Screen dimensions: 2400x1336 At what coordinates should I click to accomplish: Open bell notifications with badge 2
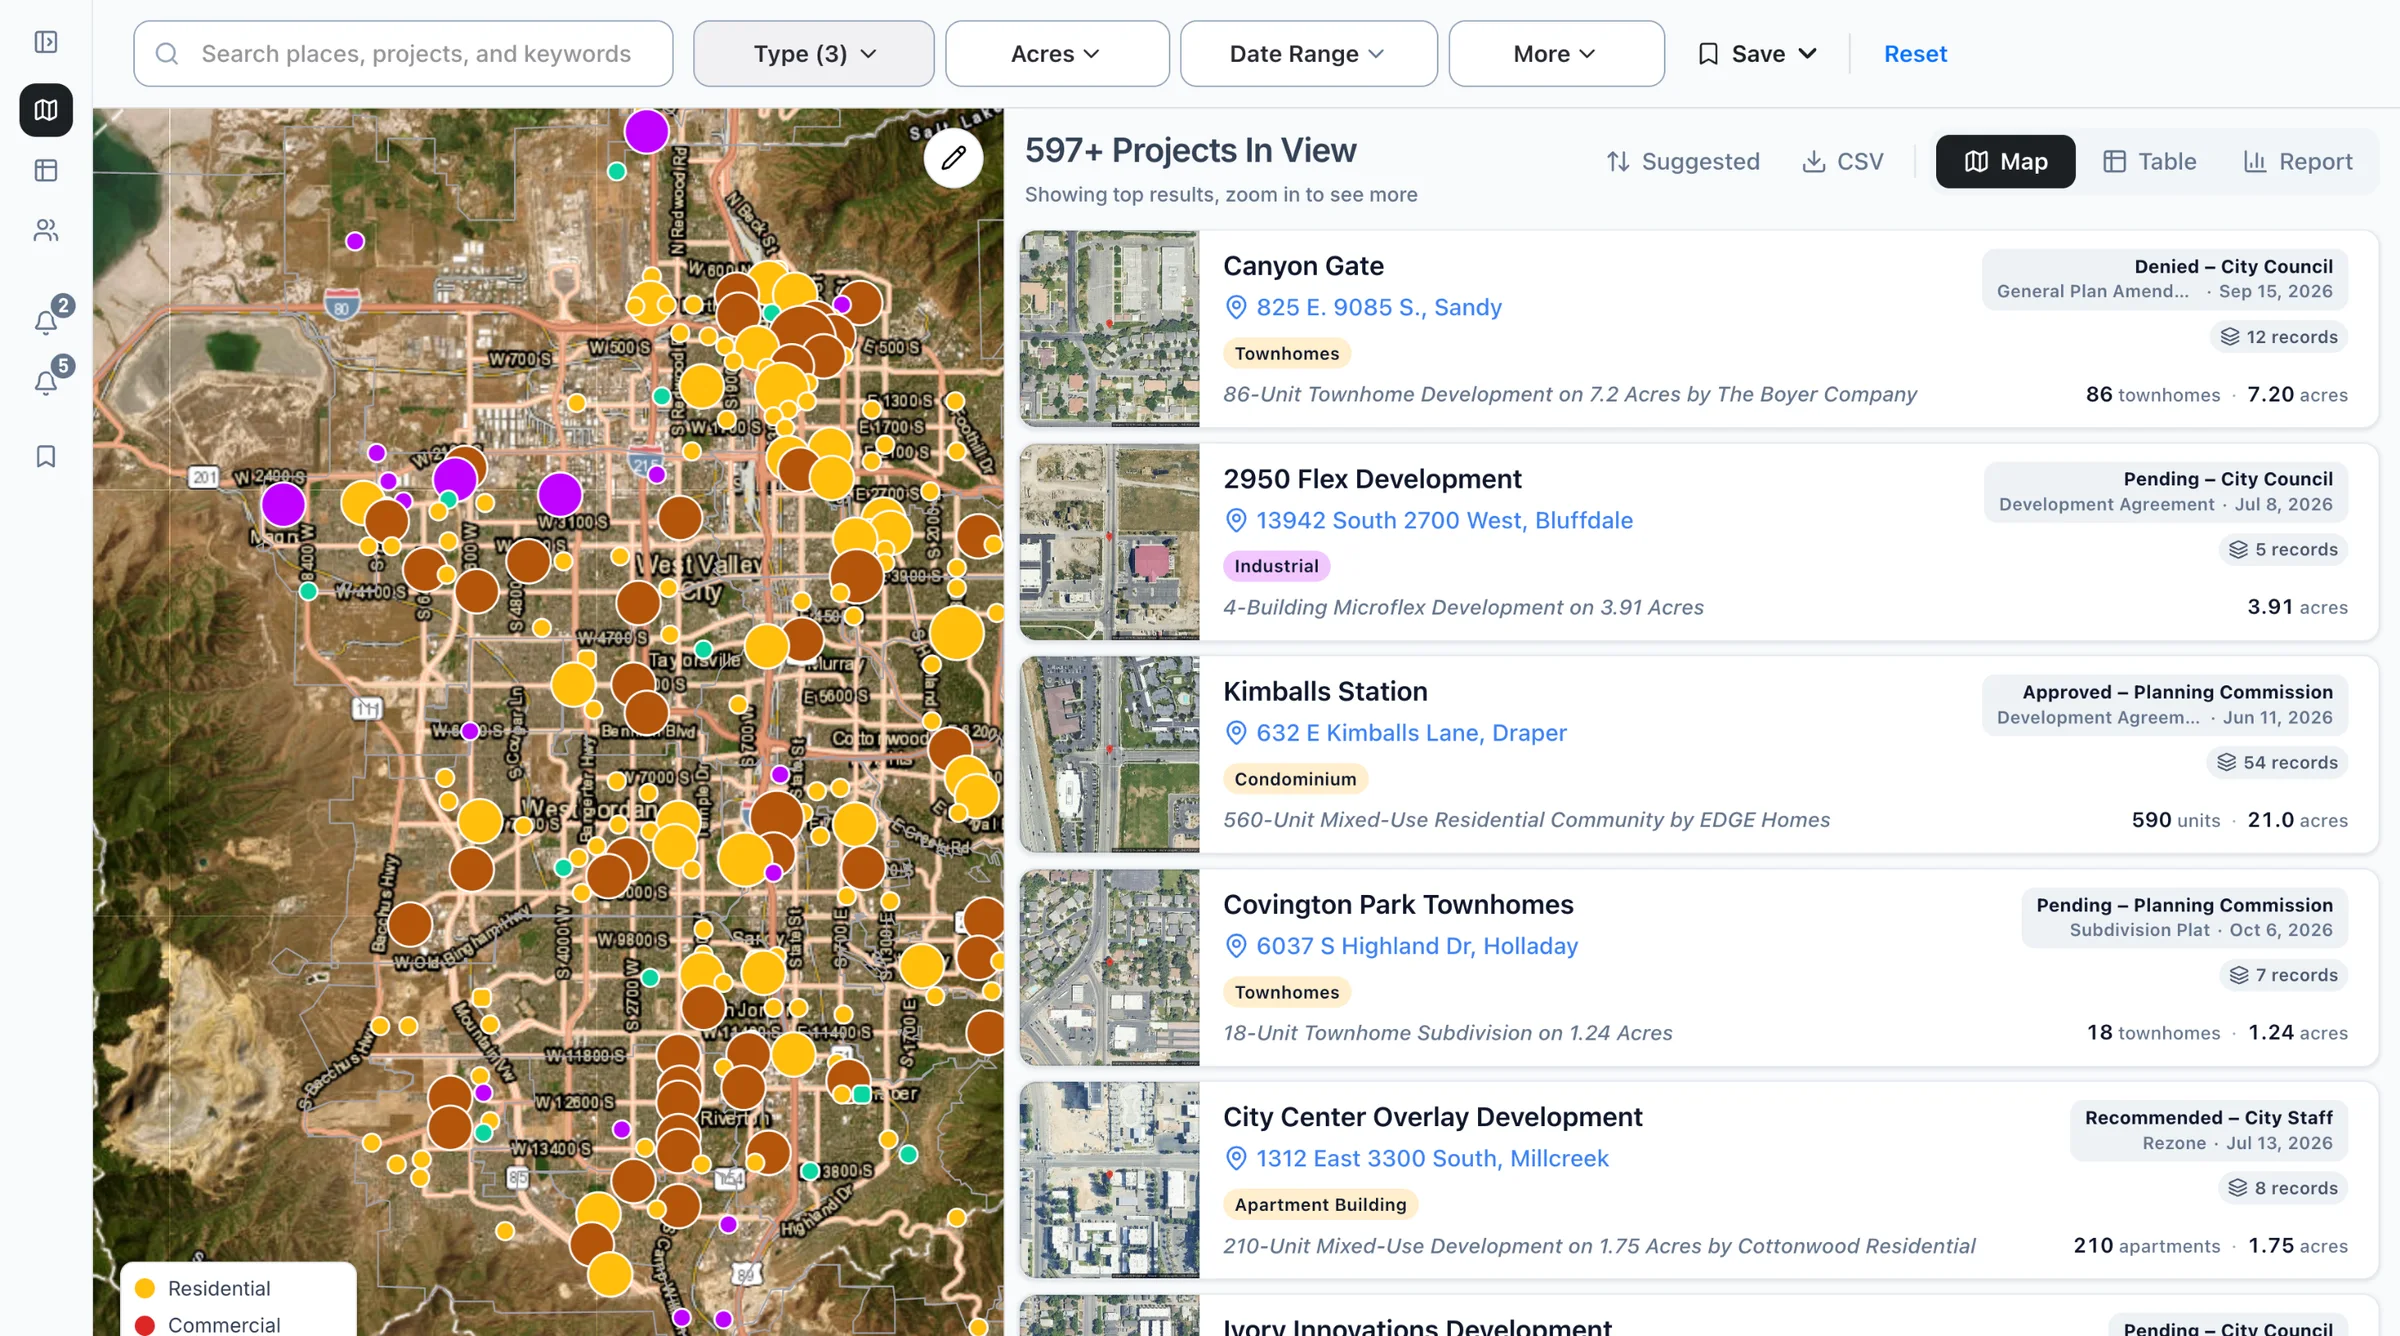point(46,322)
